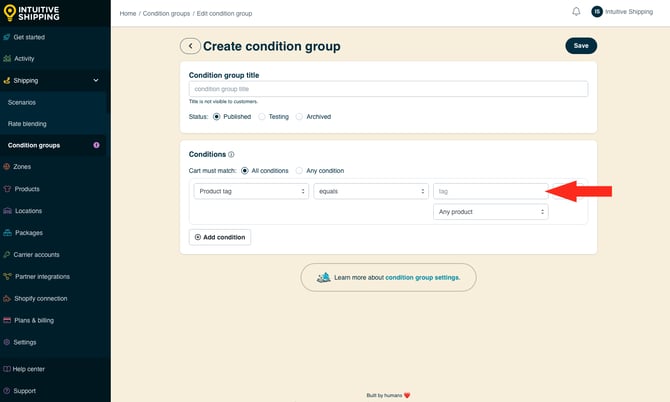Image resolution: width=670 pixels, height=402 pixels.
Task: Click the Activity chart icon
Action: (x=7, y=59)
